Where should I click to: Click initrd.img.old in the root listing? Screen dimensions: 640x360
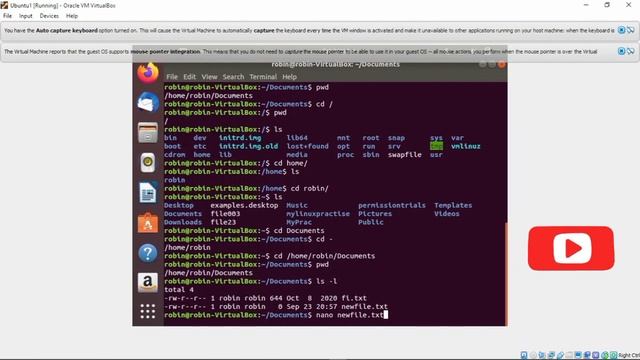click(249, 146)
